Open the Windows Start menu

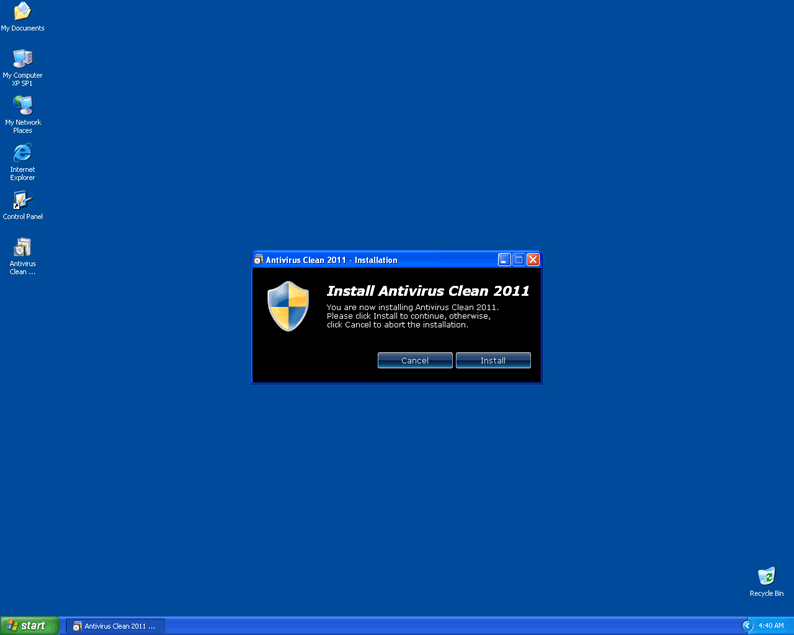pyautogui.click(x=29, y=625)
